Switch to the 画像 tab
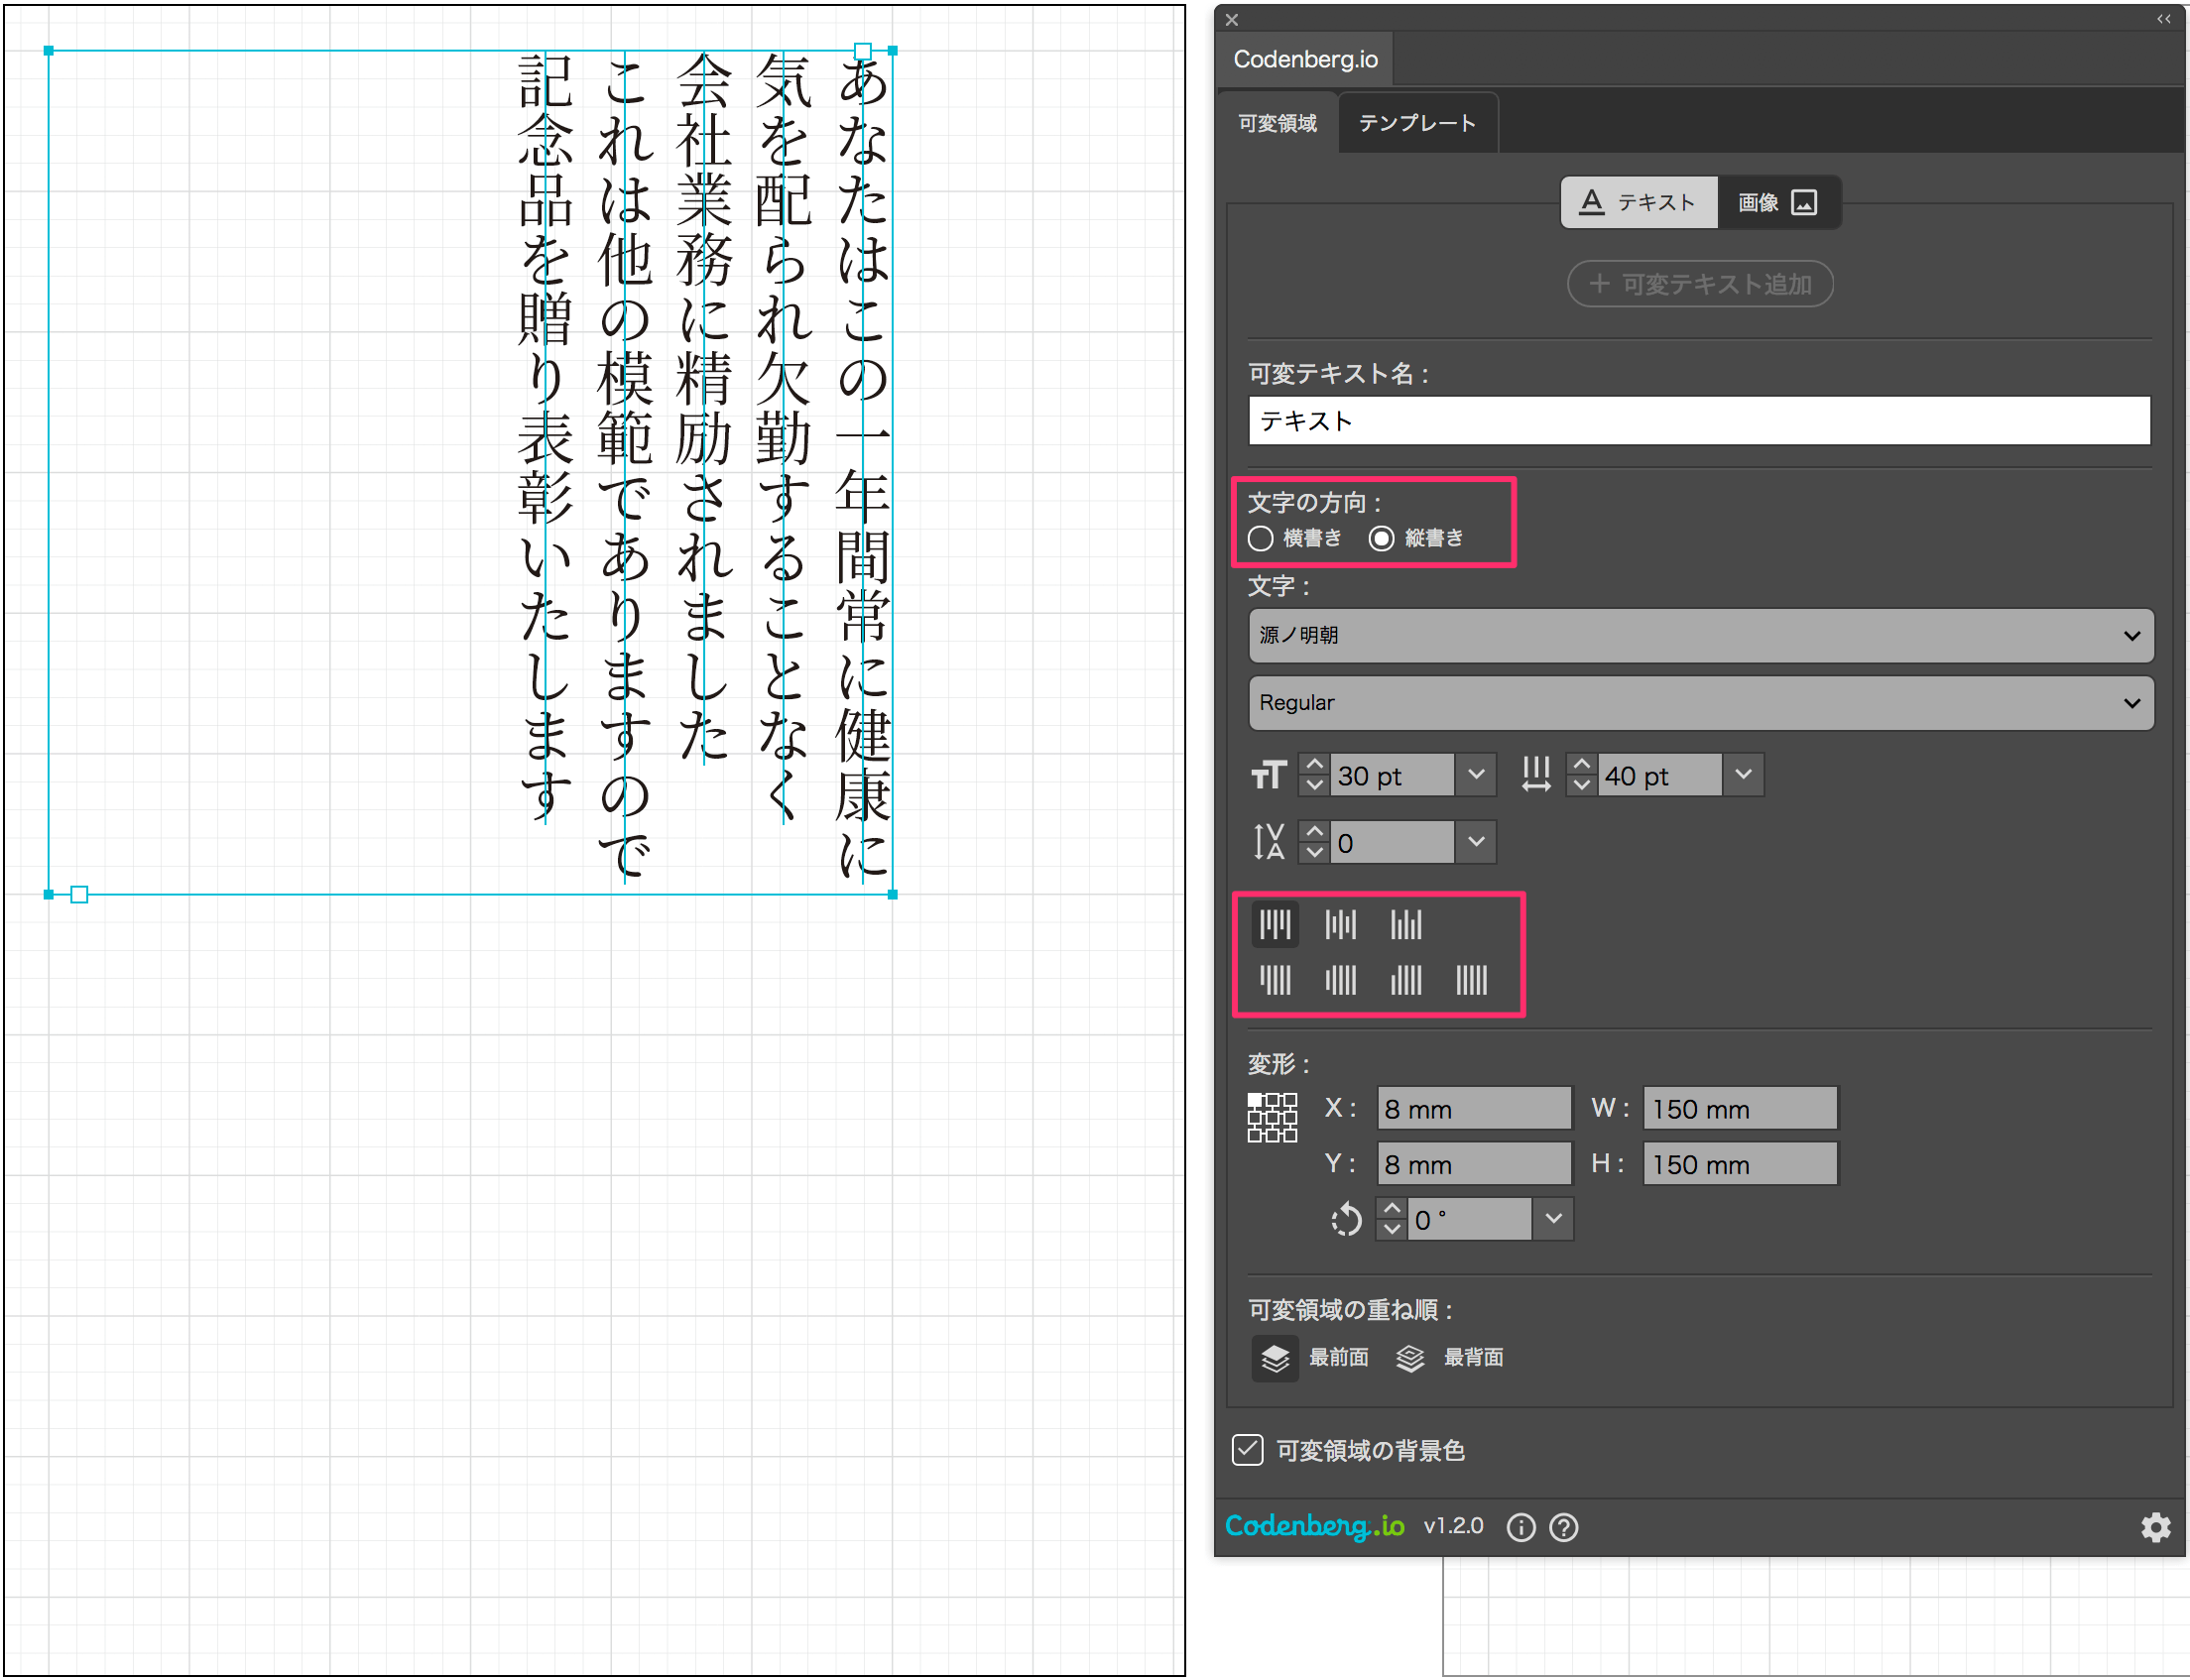Image resolution: width=2190 pixels, height=1680 pixels. pos(1779,201)
